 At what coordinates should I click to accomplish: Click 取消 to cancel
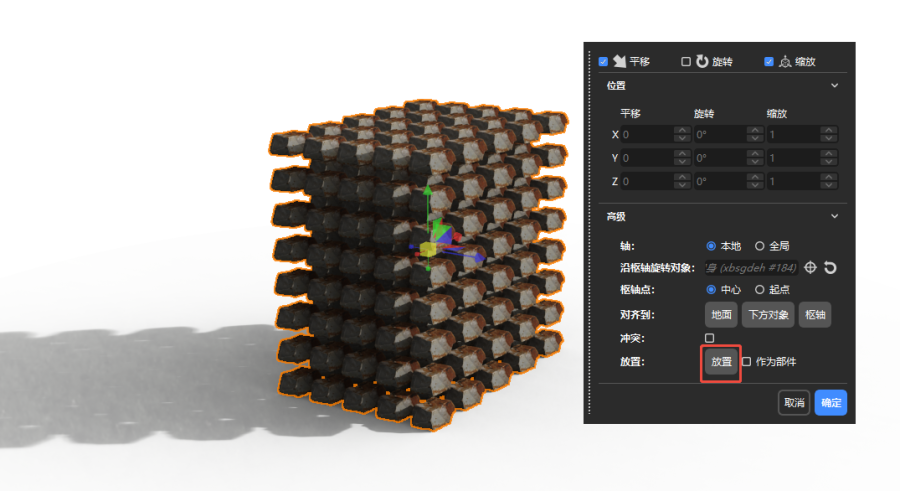(794, 403)
